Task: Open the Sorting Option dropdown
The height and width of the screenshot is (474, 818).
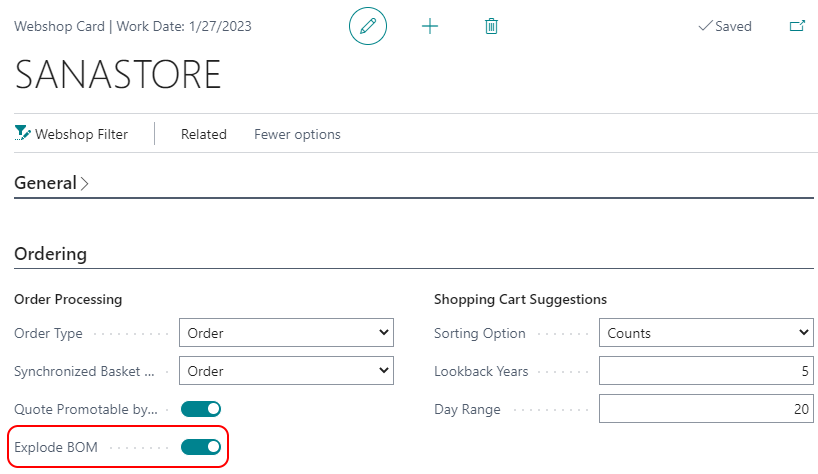Action: click(706, 333)
